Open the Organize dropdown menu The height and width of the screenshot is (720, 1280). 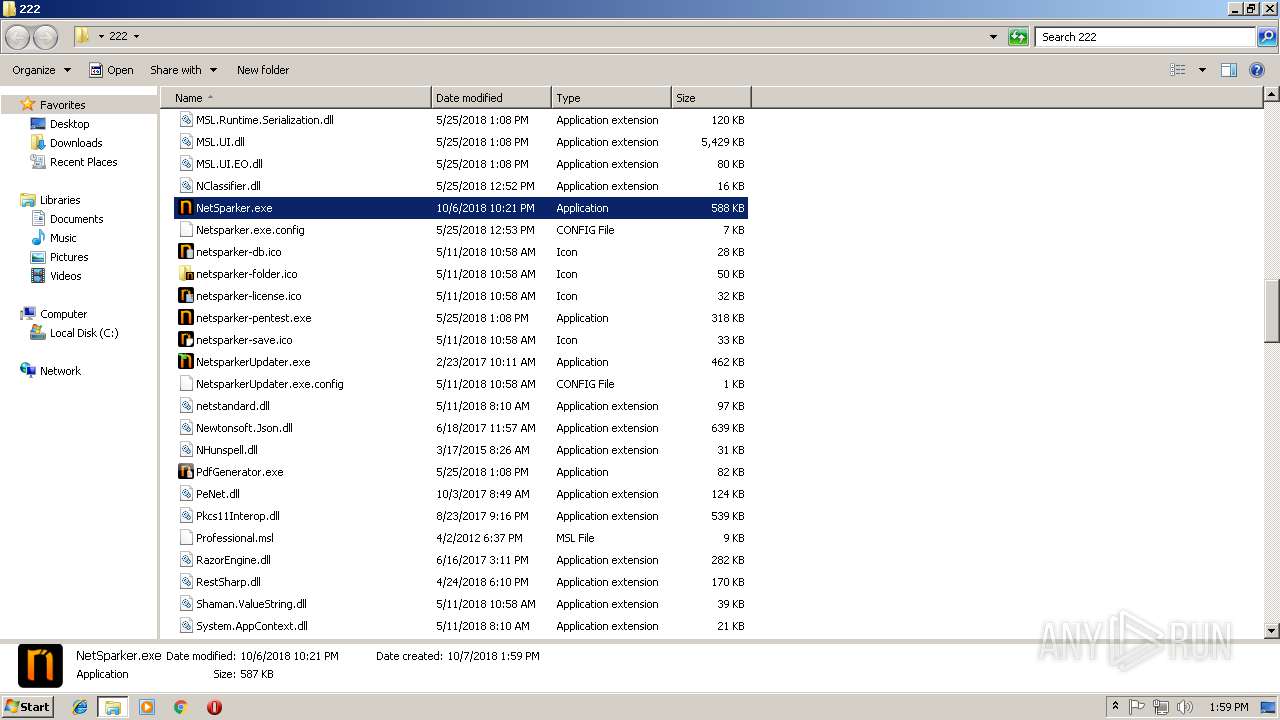(42, 70)
